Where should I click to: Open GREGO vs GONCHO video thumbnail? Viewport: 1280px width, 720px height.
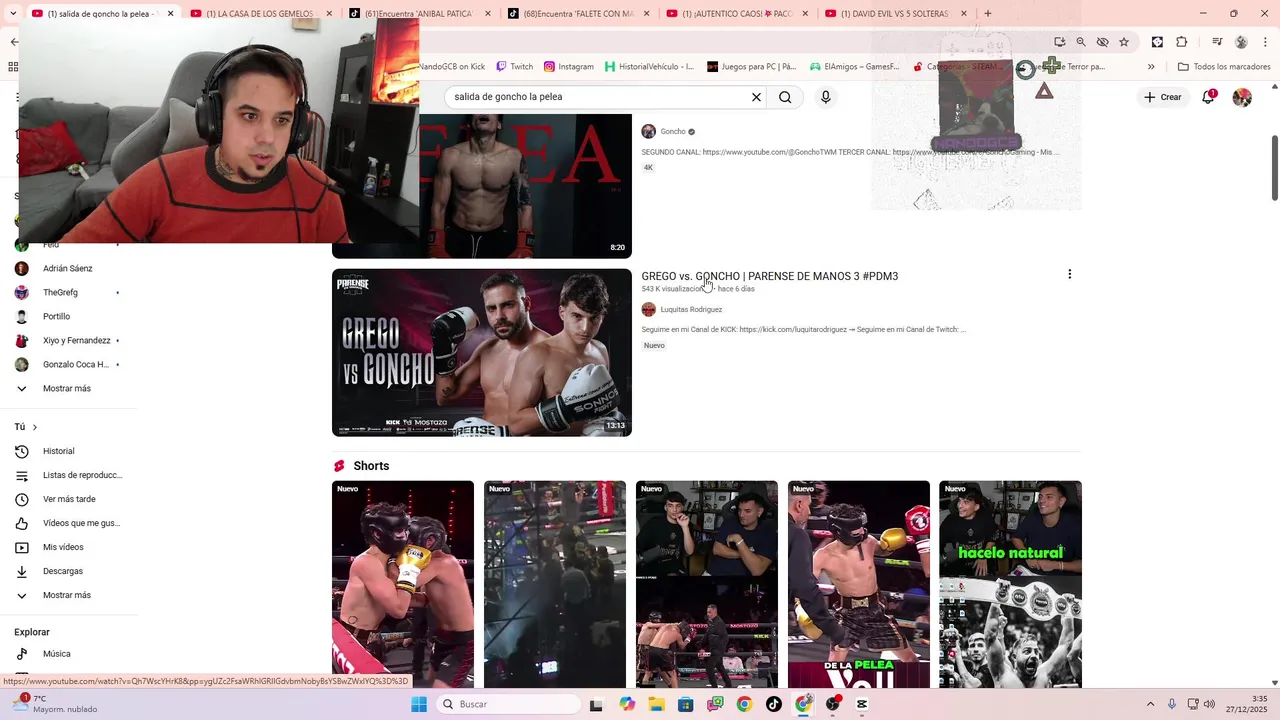(482, 352)
